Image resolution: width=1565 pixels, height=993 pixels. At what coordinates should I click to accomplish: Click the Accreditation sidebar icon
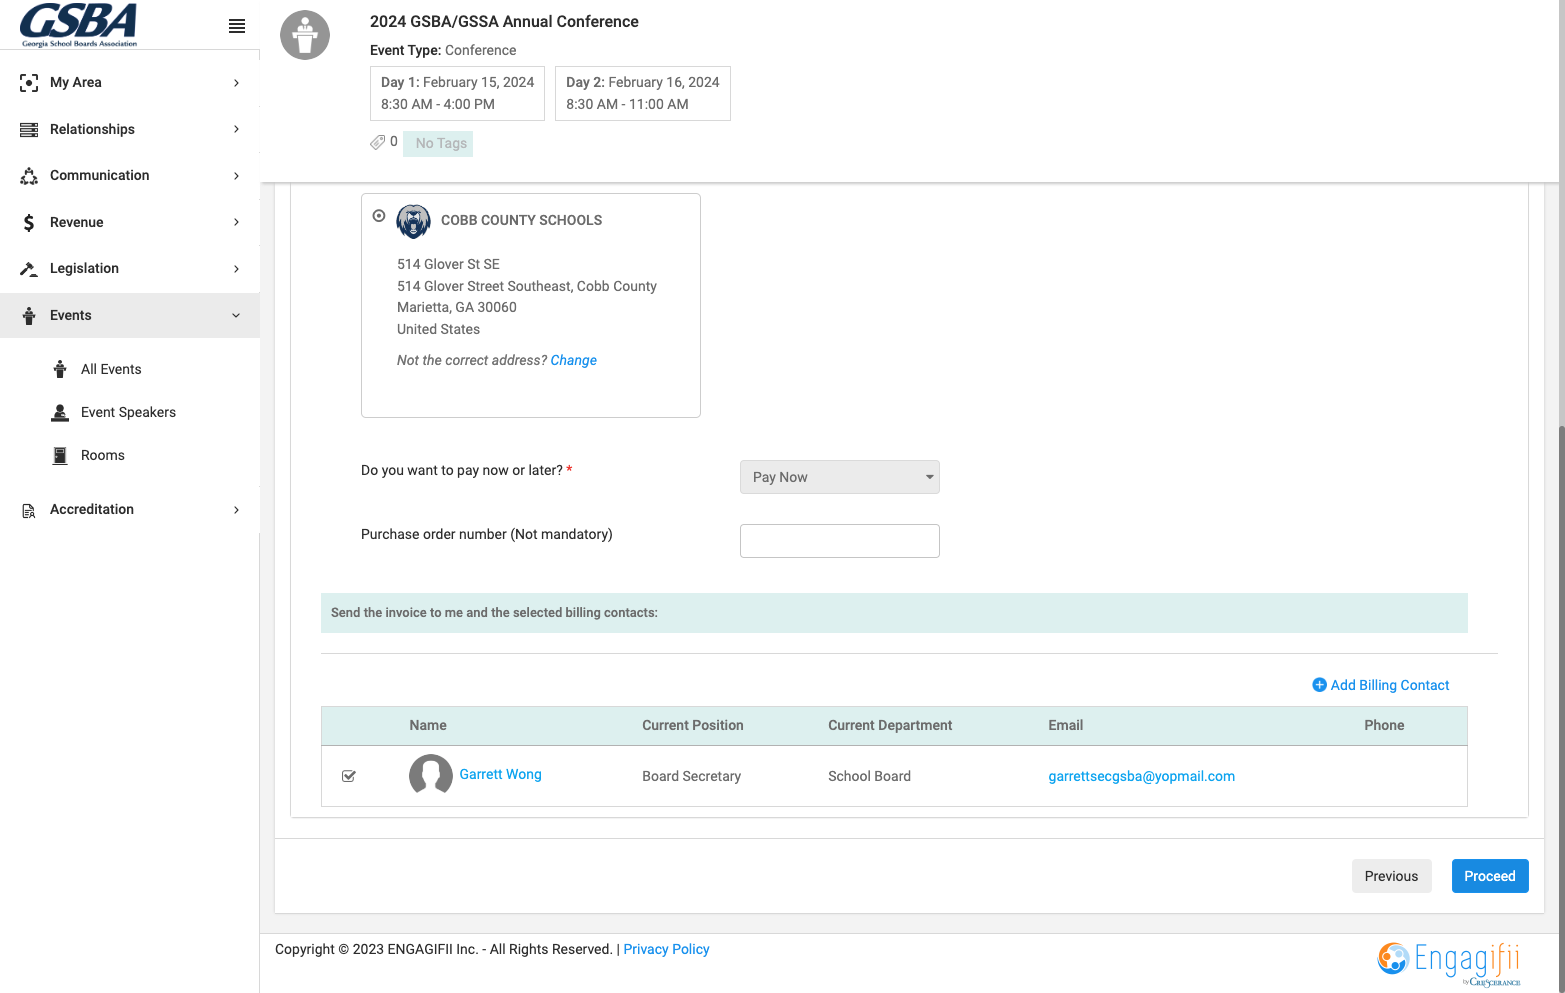(x=29, y=510)
